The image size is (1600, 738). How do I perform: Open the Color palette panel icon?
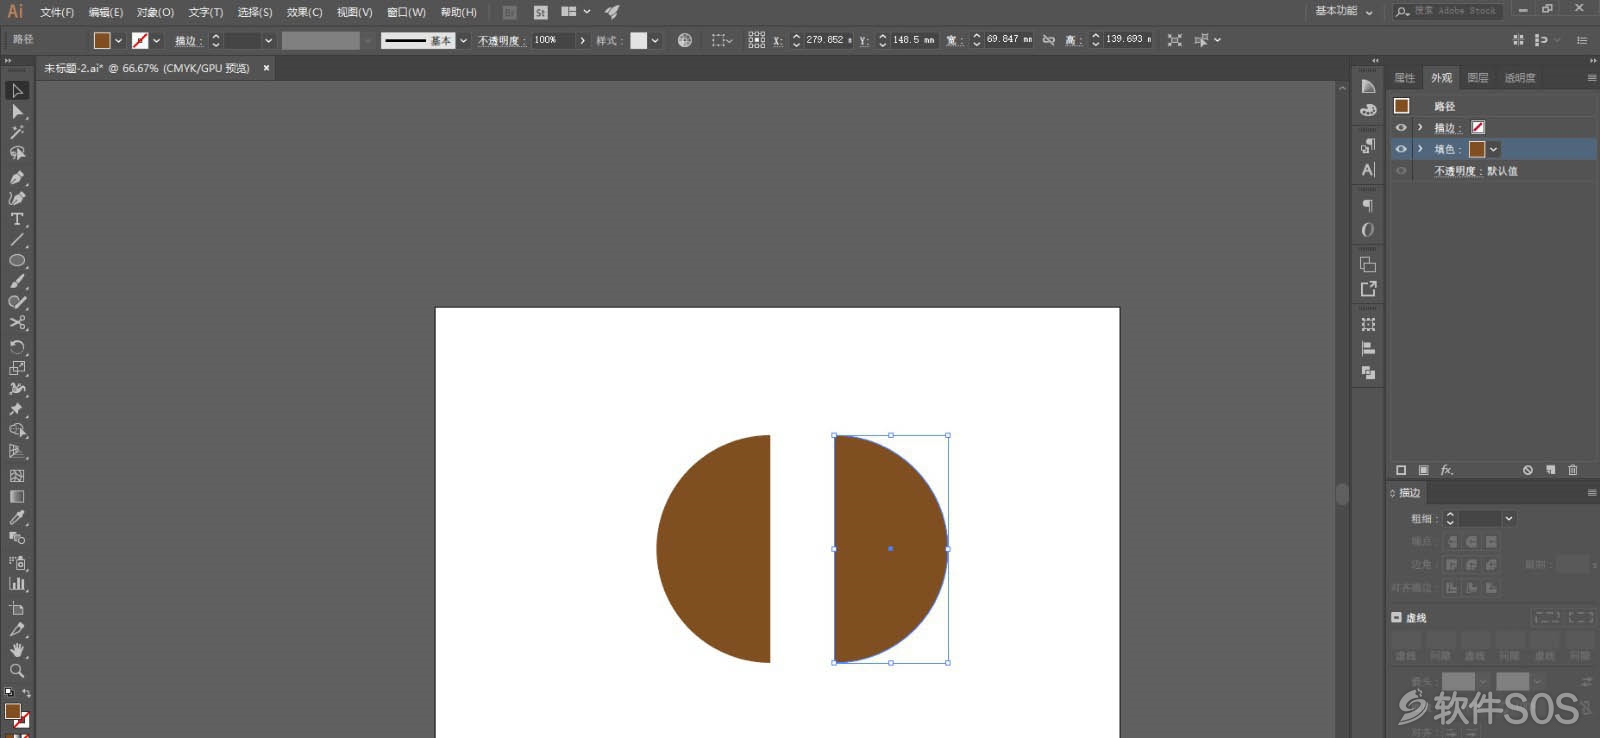tap(1368, 110)
